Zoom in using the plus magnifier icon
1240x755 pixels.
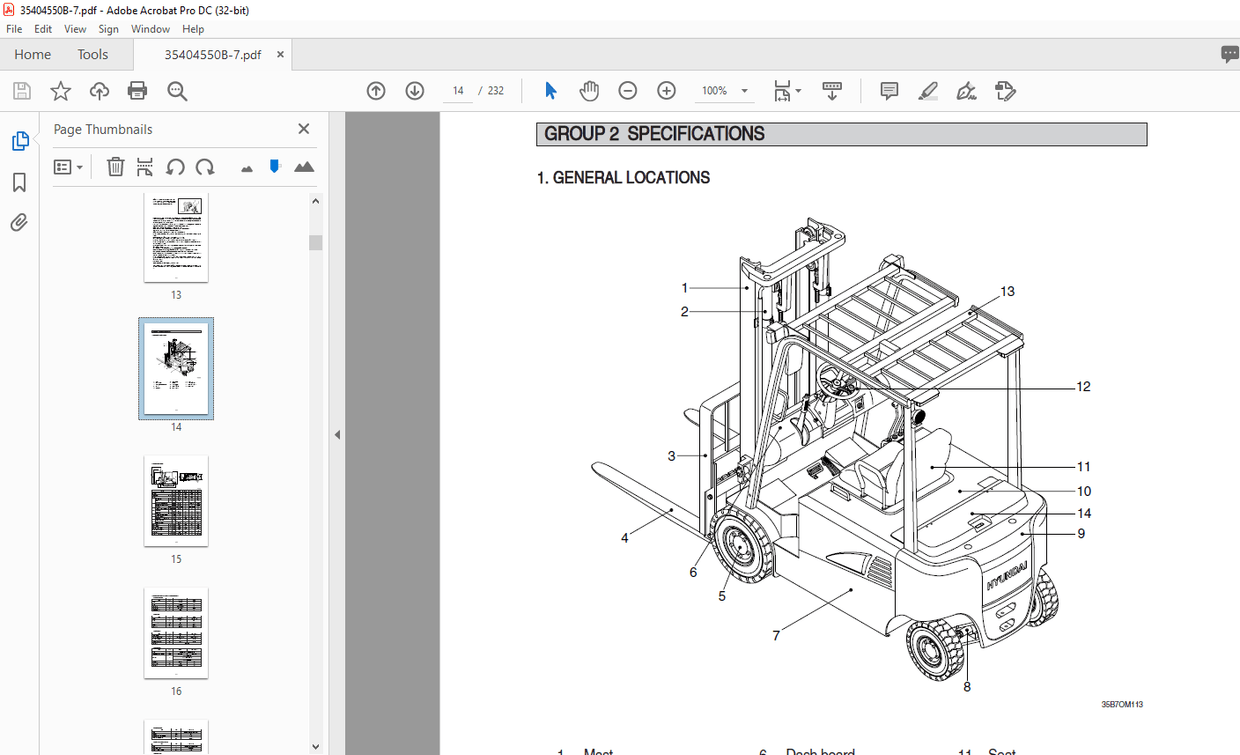[666, 90]
